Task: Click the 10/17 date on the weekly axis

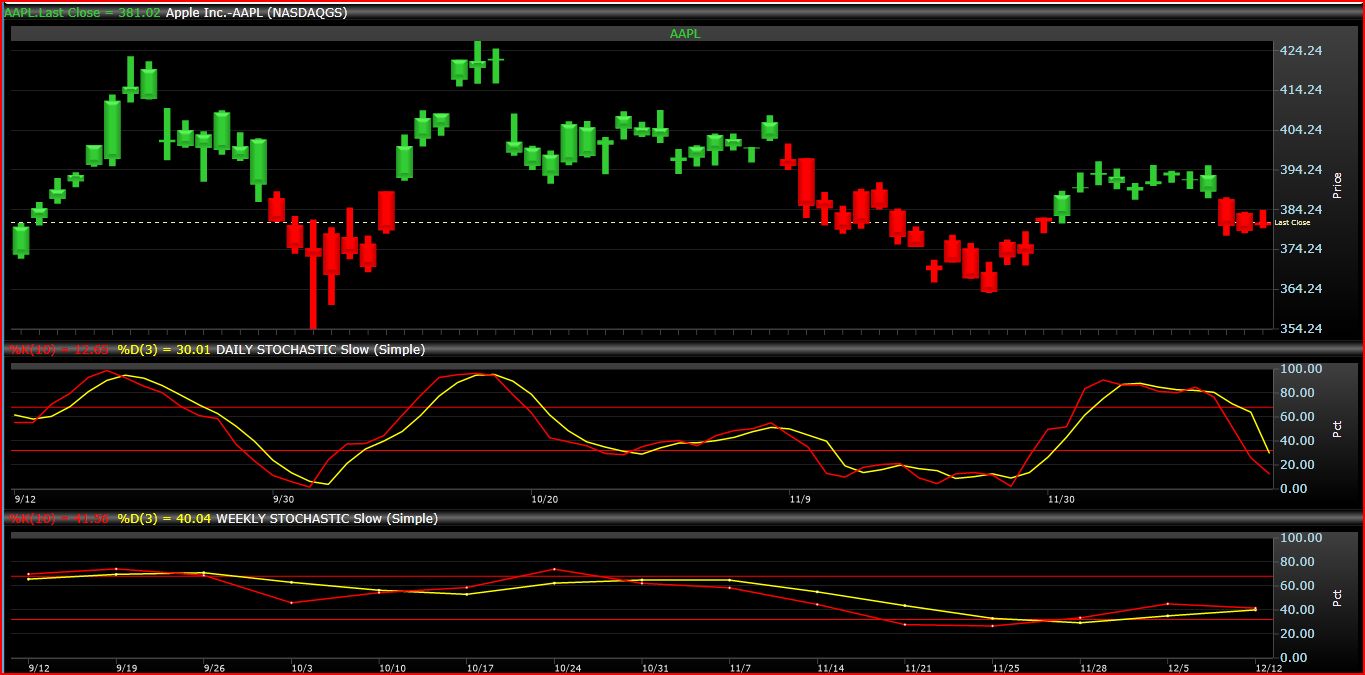Action: coord(480,667)
